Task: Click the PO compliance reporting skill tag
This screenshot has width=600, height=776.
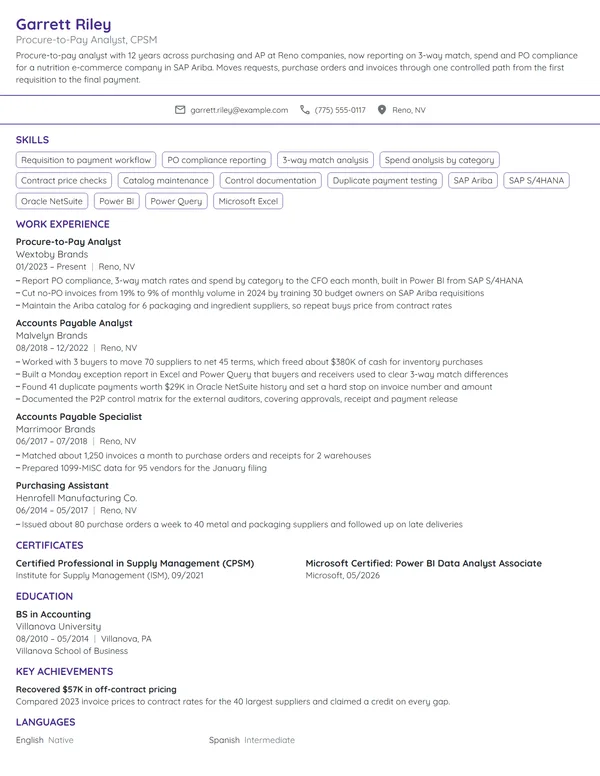Action: click(217, 160)
